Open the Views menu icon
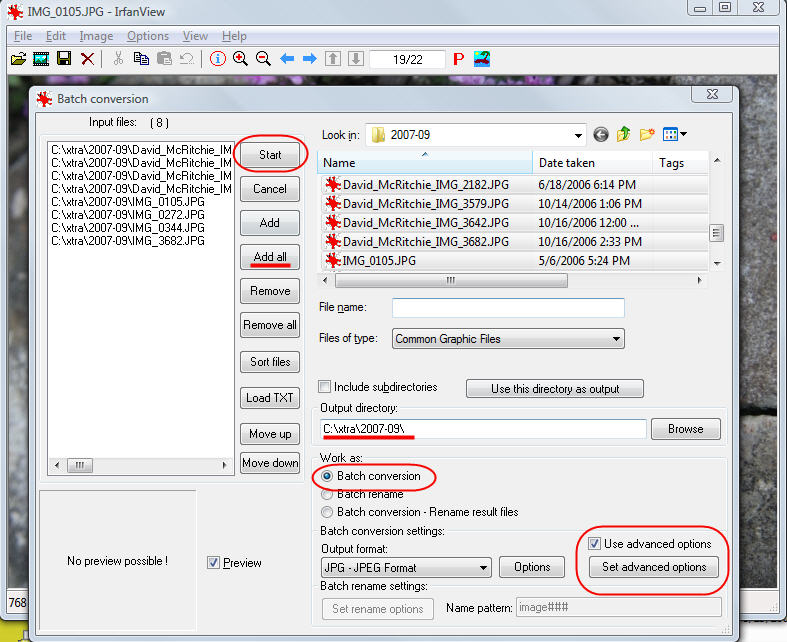 675,135
